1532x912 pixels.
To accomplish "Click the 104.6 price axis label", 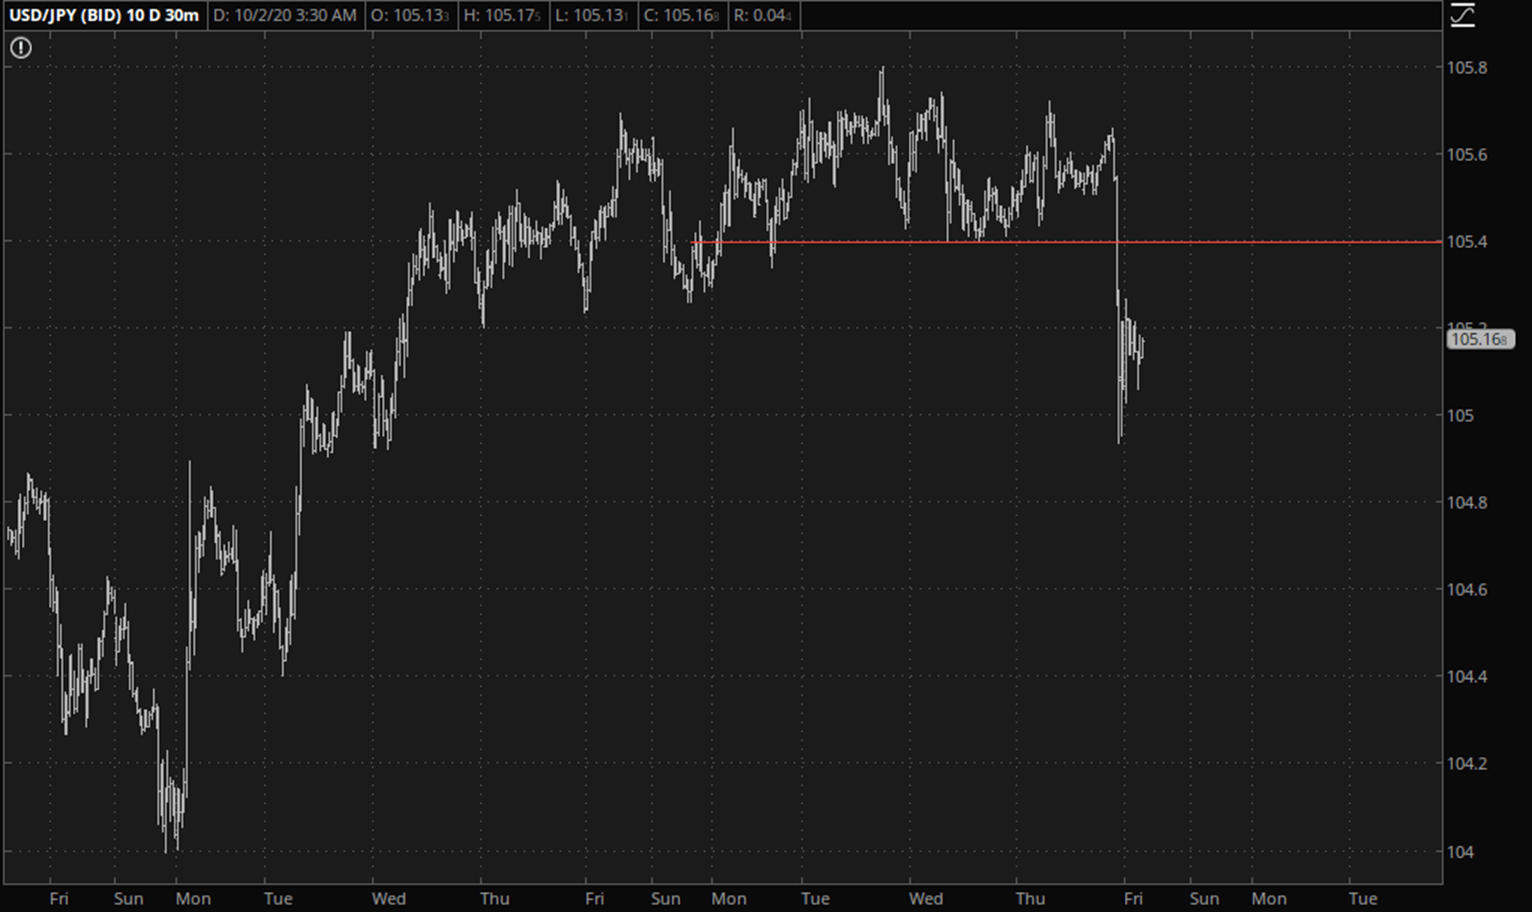I will click(1466, 590).
